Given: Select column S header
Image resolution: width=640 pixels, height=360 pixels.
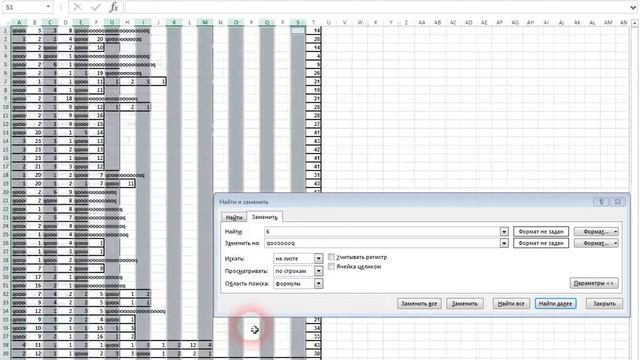Looking at the screenshot, I should pyautogui.click(x=298, y=22).
